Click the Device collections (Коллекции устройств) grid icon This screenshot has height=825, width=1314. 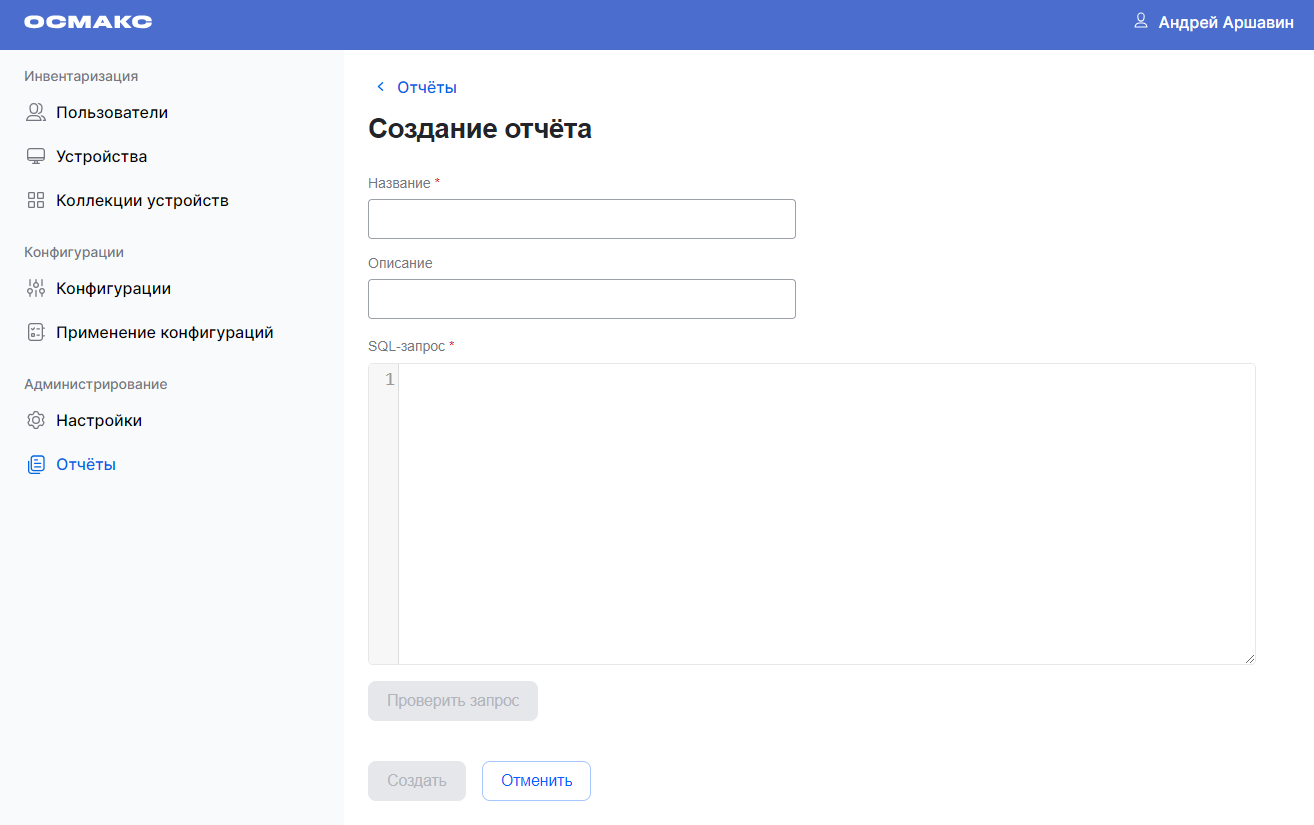36,201
